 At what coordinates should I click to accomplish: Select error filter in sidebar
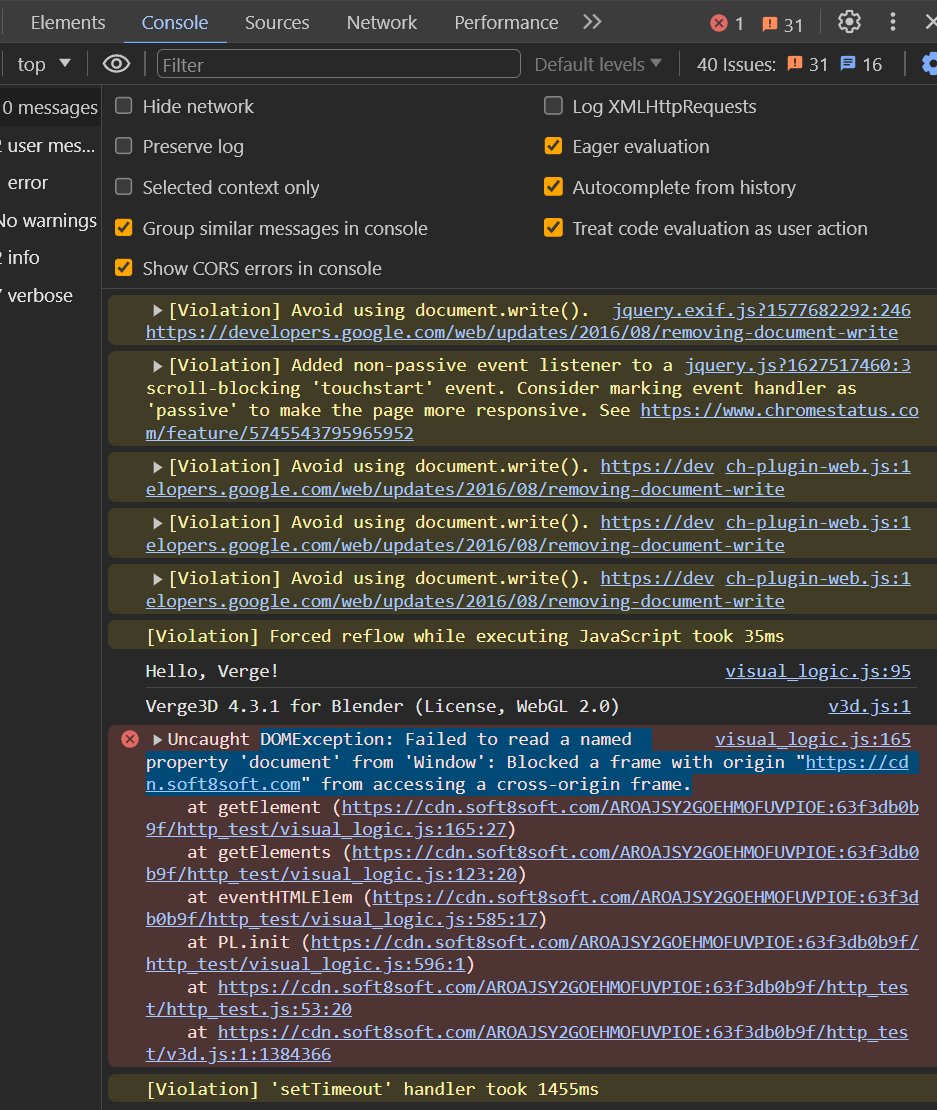click(x=50, y=183)
